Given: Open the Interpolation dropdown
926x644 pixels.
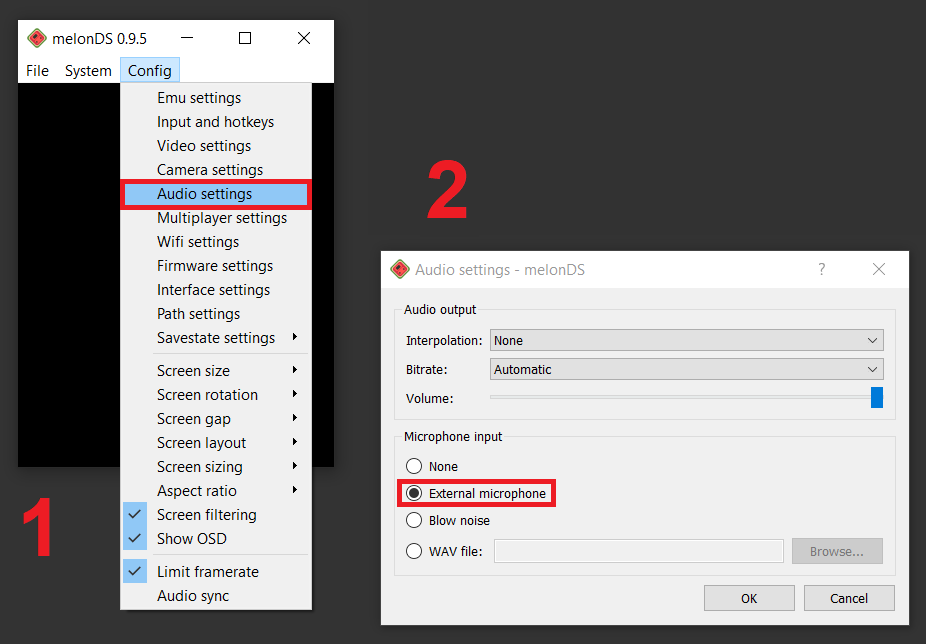Looking at the screenshot, I should 686,341.
